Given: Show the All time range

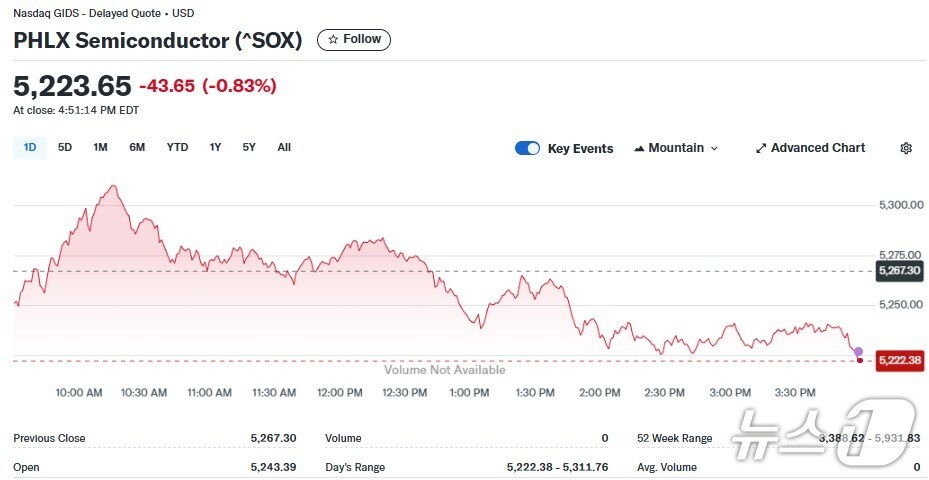Looking at the screenshot, I should (284, 147).
